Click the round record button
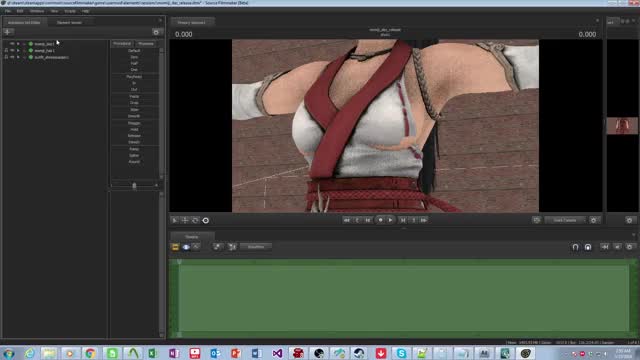The image size is (640, 360). (x=380, y=220)
